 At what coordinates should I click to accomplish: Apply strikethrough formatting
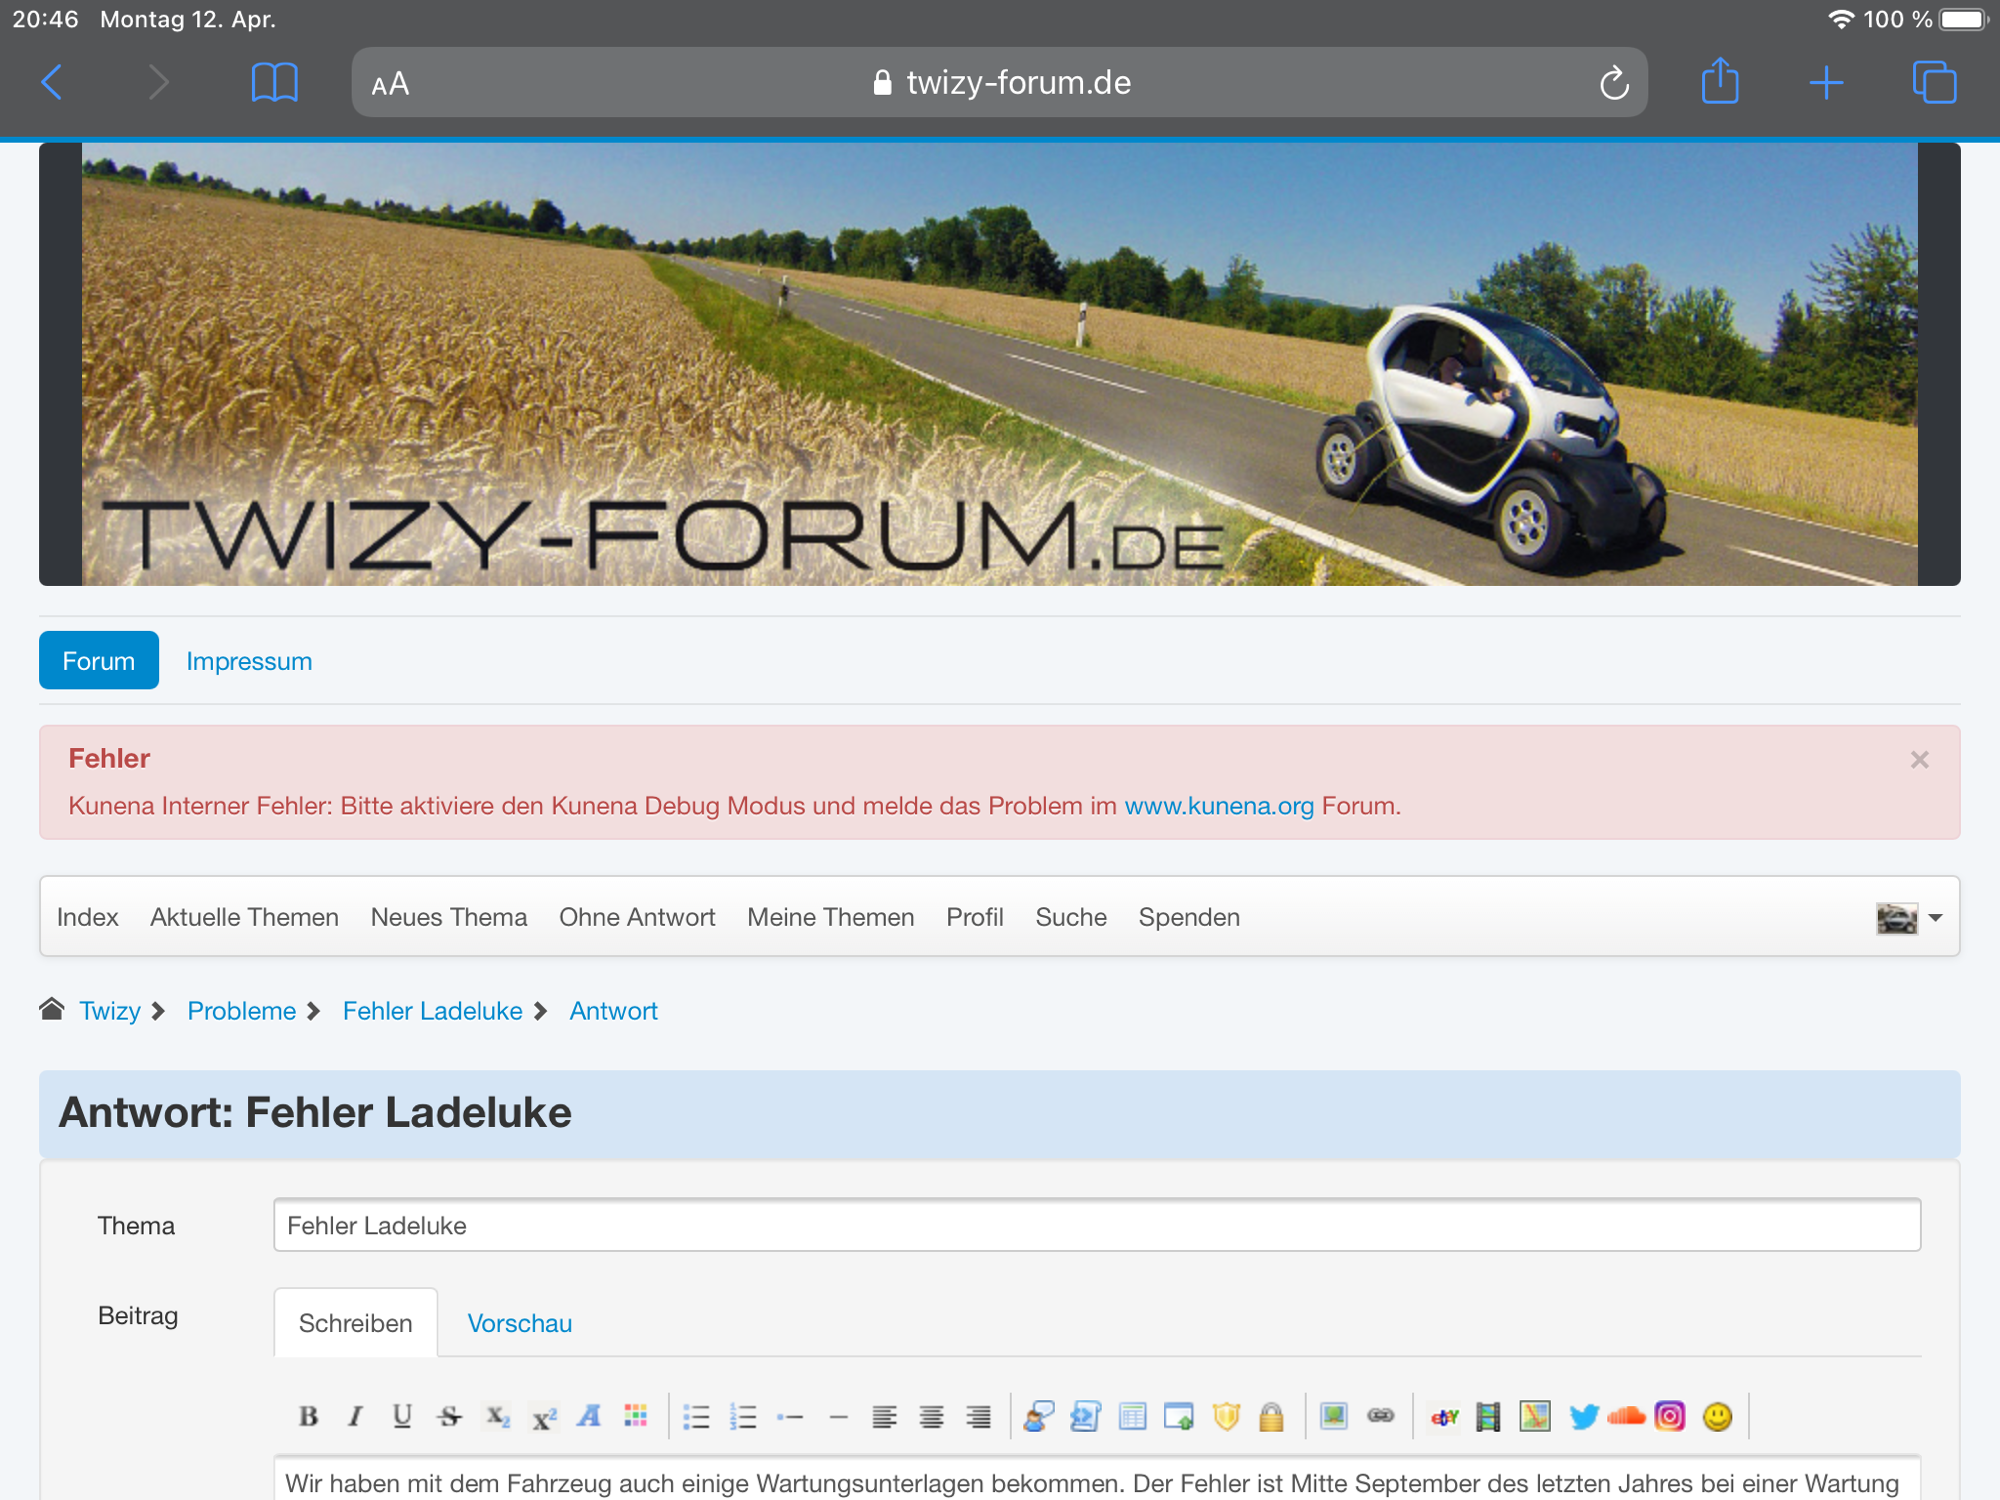point(449,1416)
